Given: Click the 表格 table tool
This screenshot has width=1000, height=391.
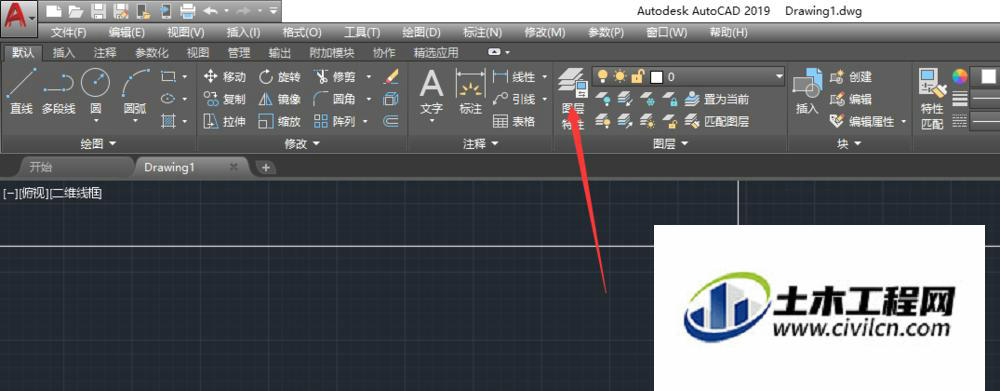Looking at the screenshot, I should click(x=514, y=121).
